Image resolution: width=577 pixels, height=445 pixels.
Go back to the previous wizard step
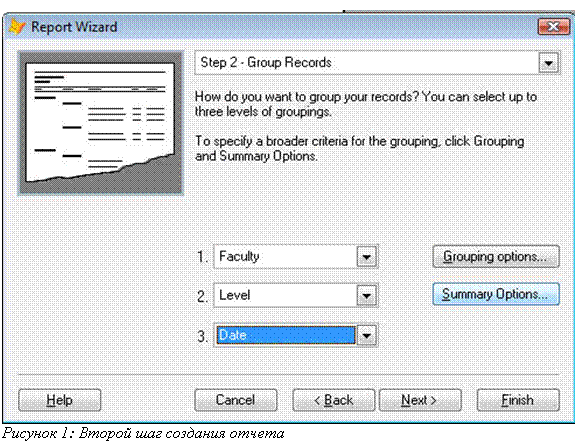[x=334, y=400]
